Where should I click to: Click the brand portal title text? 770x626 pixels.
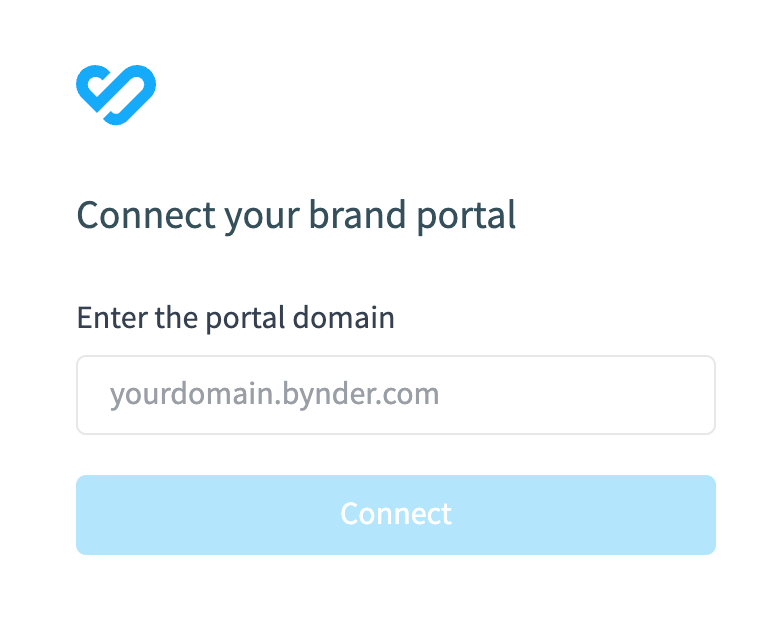296,215
